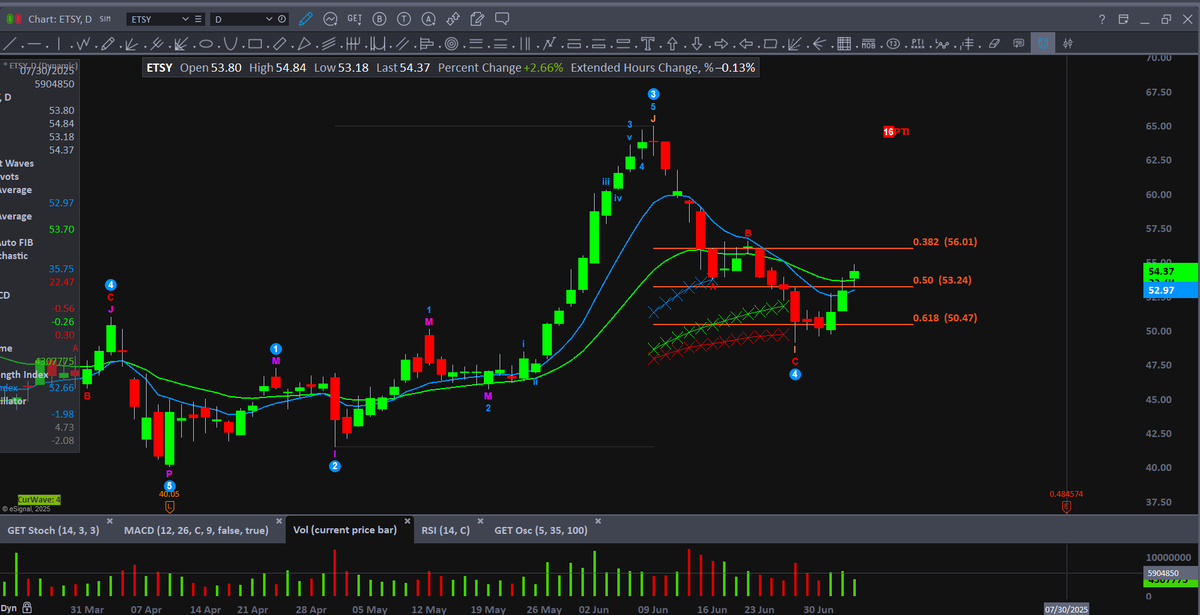Screen dimensions: 1200x615
Task: Switch to the RSI (14, C) tab
Action: click(446, 530)
